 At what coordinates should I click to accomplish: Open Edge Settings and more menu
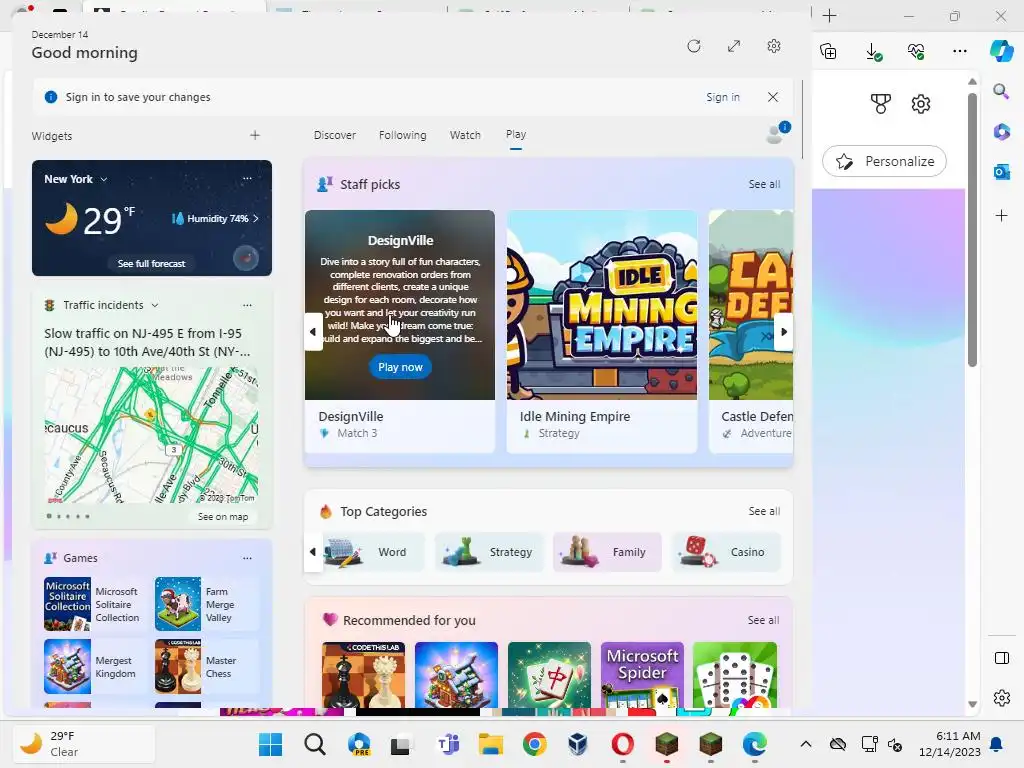[x=959, y=51]
